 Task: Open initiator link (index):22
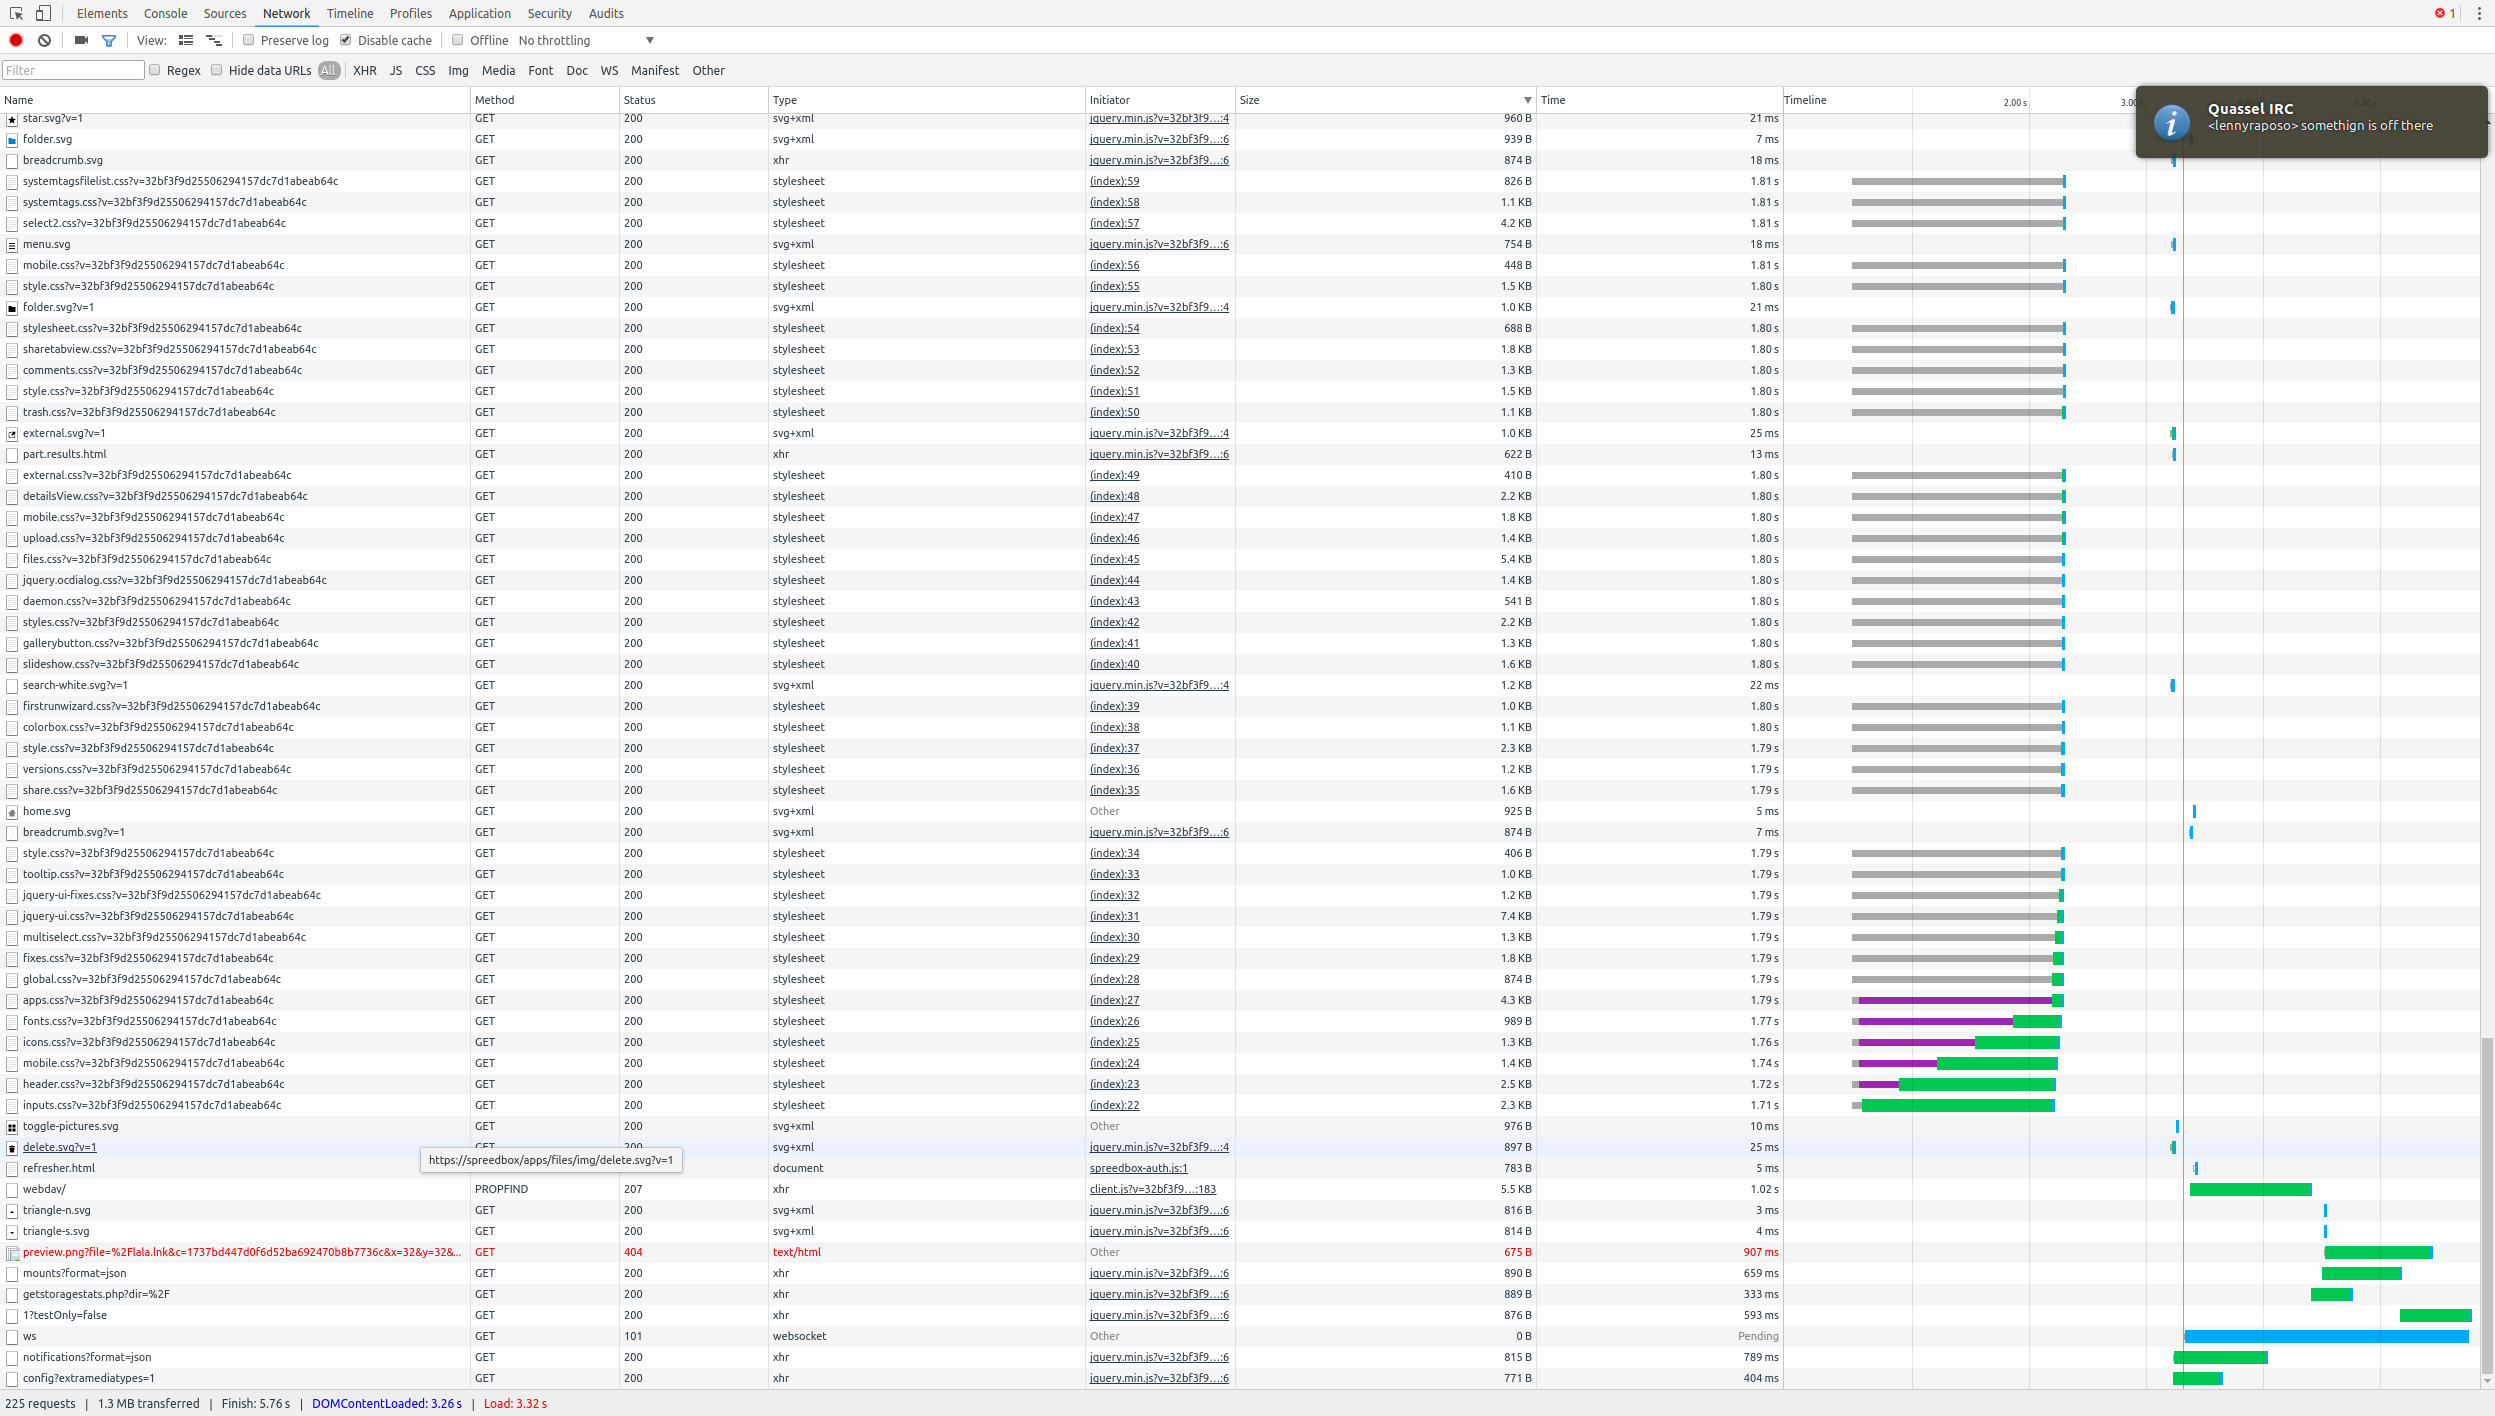coord(1114,1105)
